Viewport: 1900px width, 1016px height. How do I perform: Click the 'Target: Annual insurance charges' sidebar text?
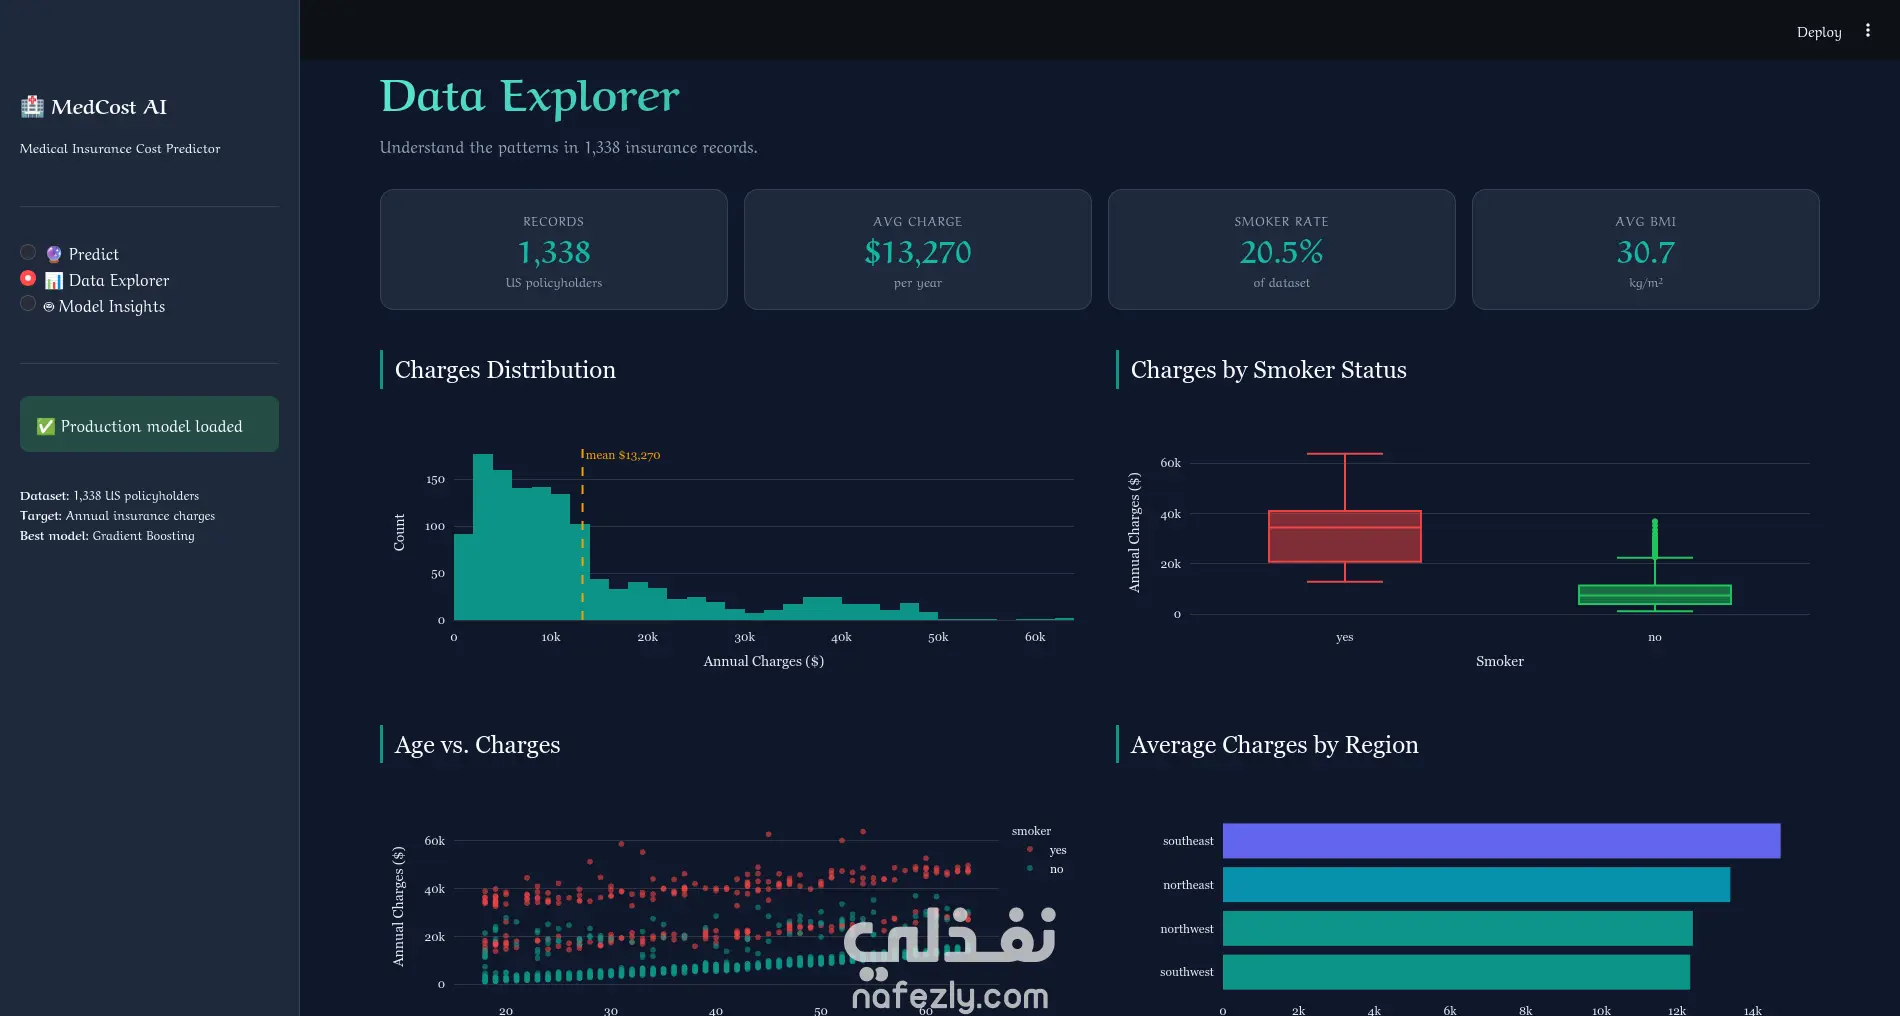point(117,516)
